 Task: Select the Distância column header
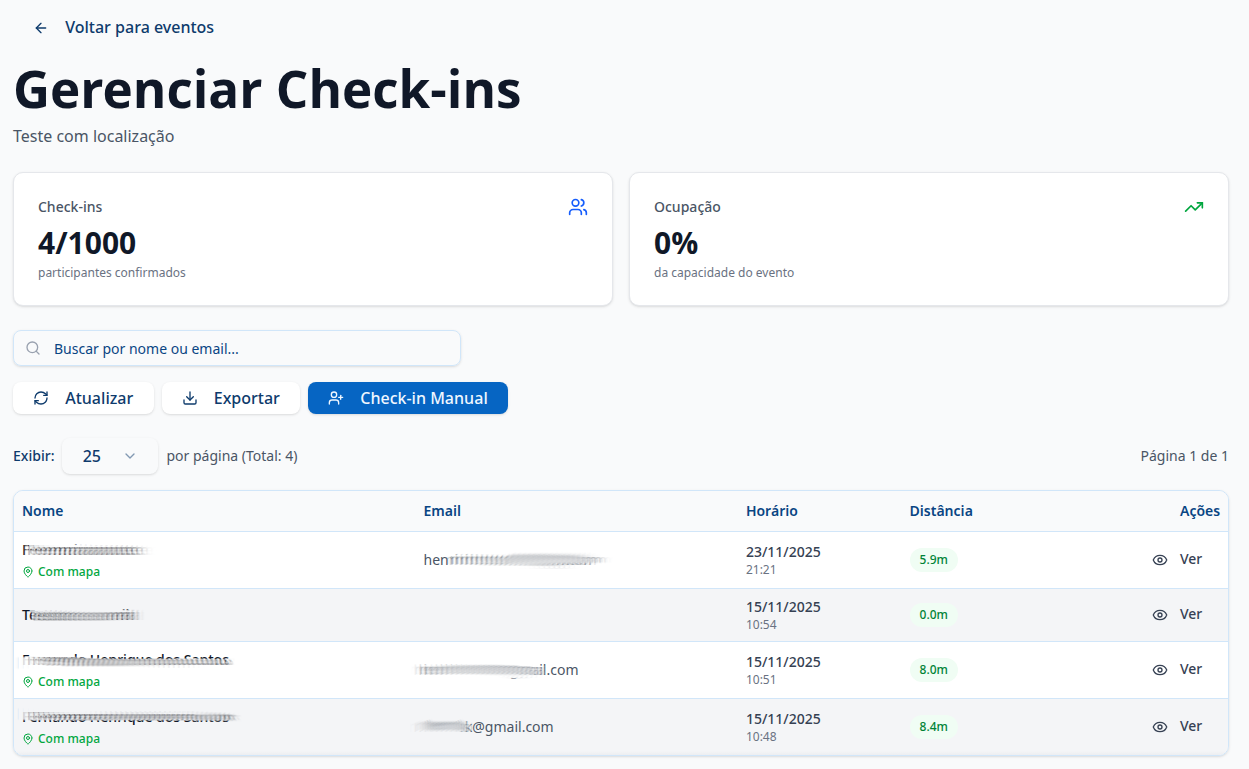pyautogui.click(x=940, y=511)
